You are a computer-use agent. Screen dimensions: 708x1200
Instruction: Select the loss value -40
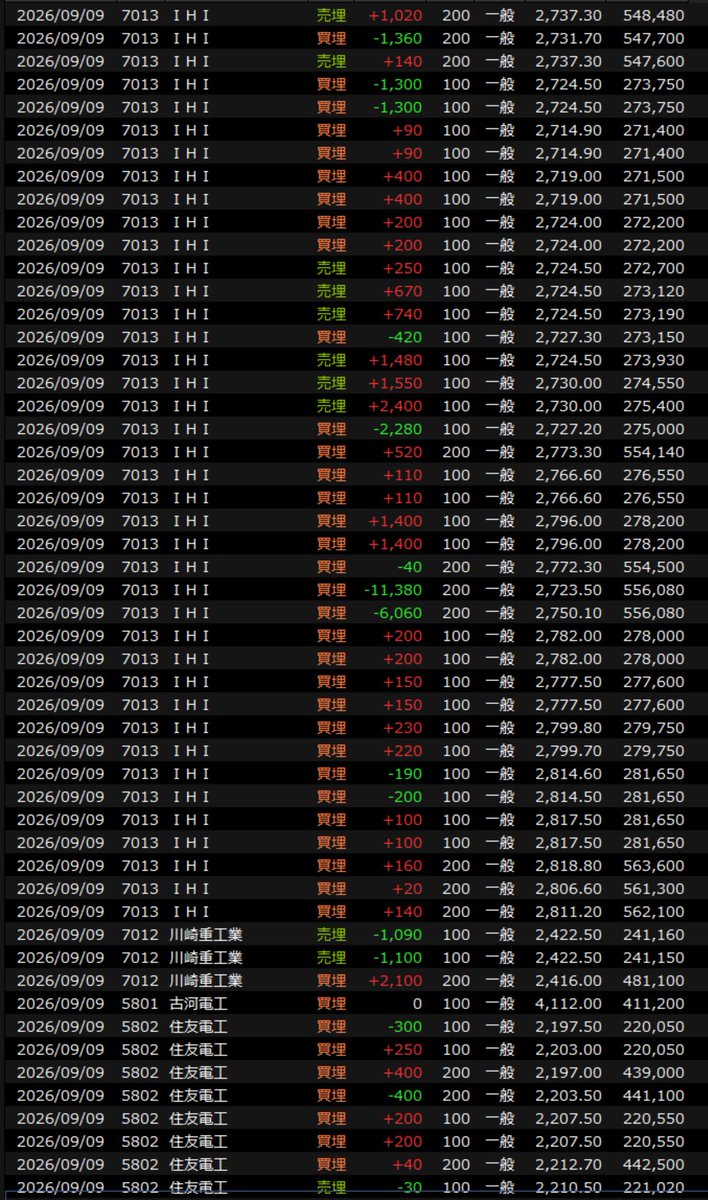(x=409, y=567)
